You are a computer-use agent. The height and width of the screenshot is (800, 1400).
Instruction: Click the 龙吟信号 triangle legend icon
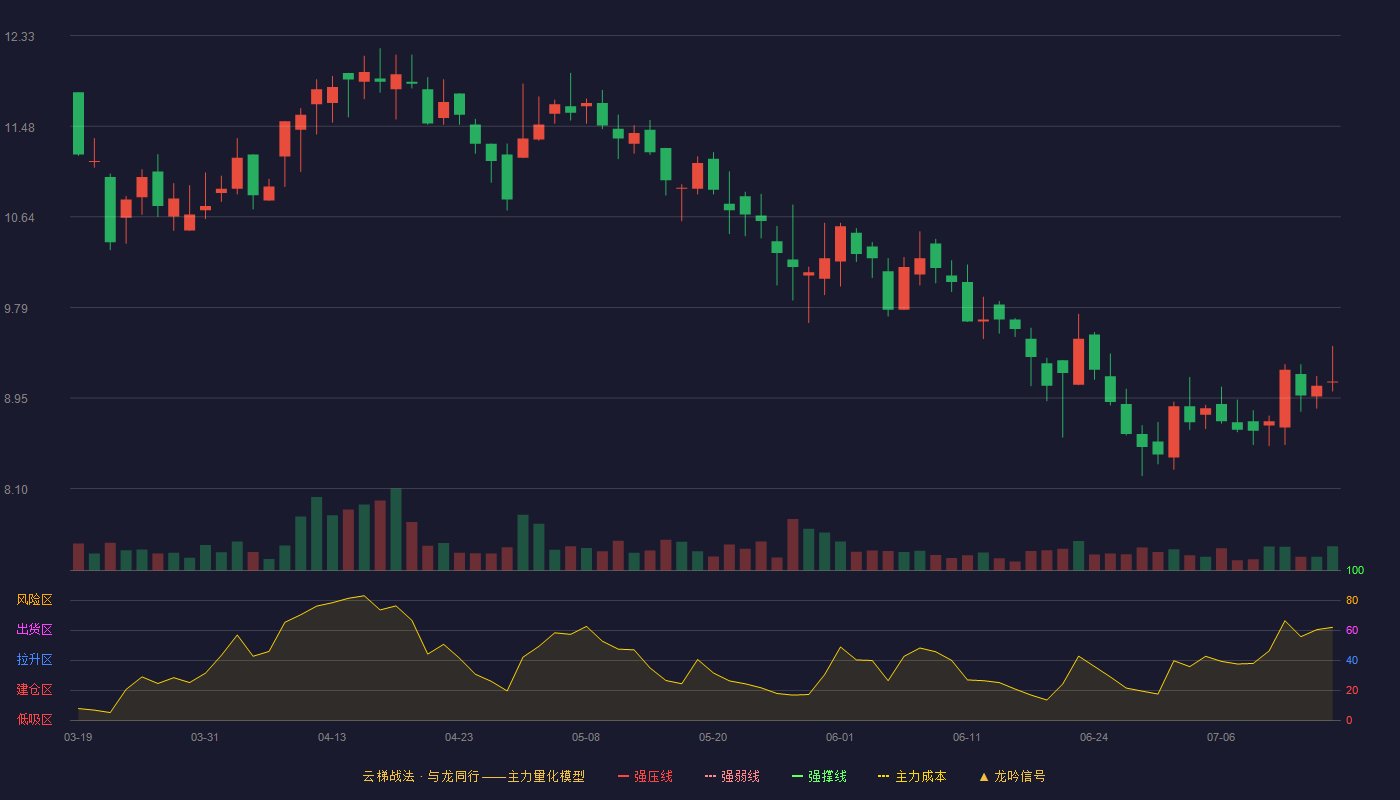(984, 776)
